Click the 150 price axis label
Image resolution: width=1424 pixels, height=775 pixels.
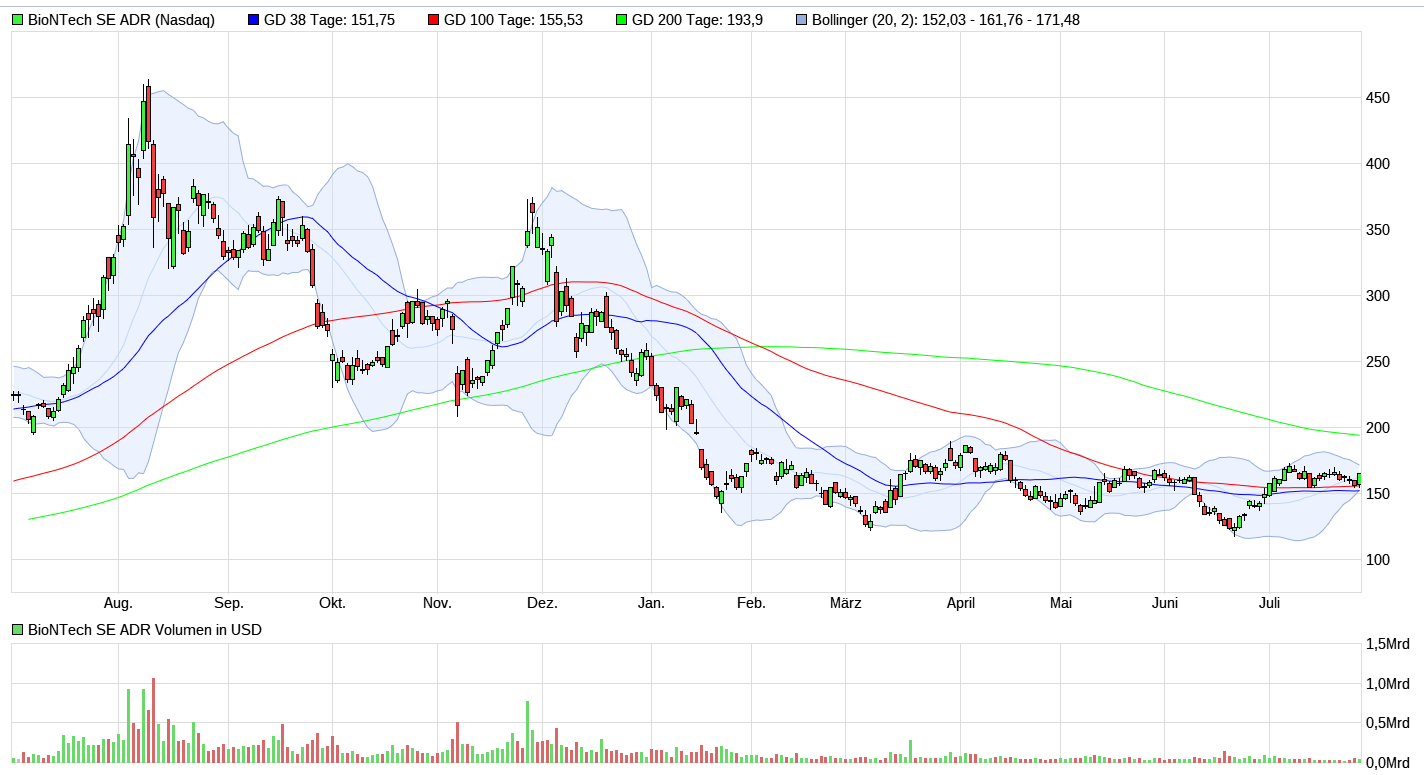coord(1378,494)
